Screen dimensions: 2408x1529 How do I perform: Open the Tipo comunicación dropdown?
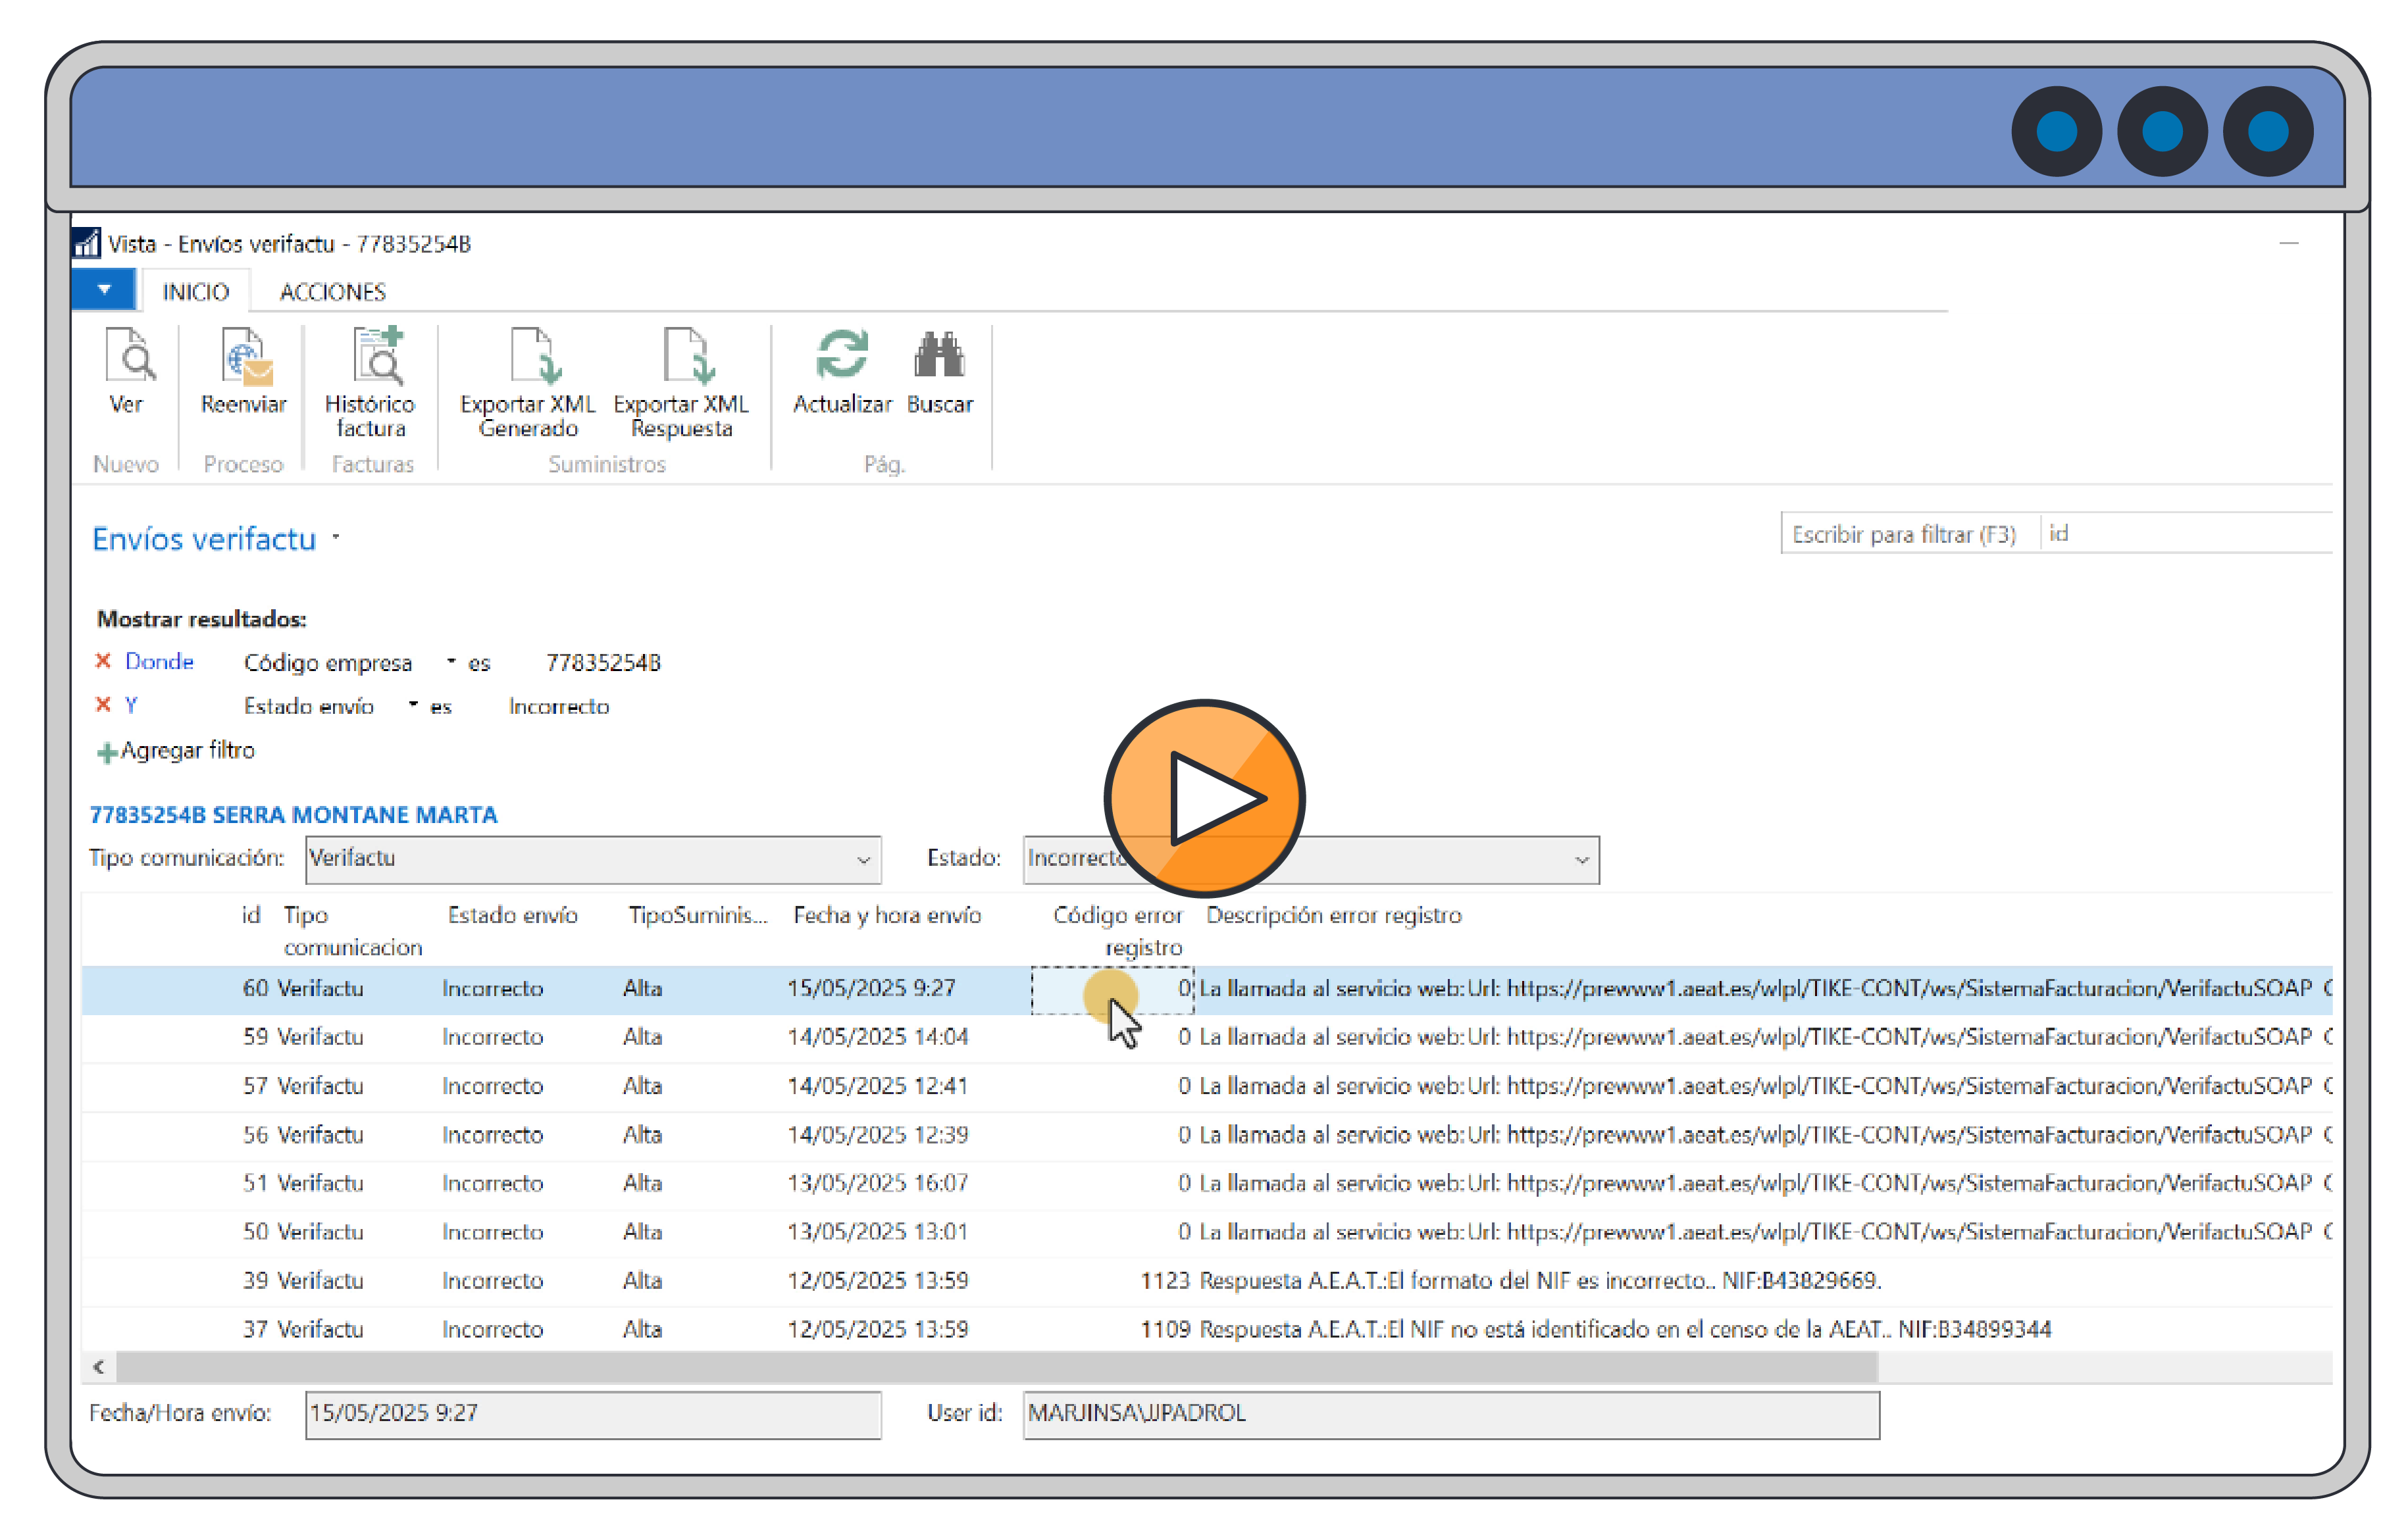pyautogui.click(x=862, y=860)
